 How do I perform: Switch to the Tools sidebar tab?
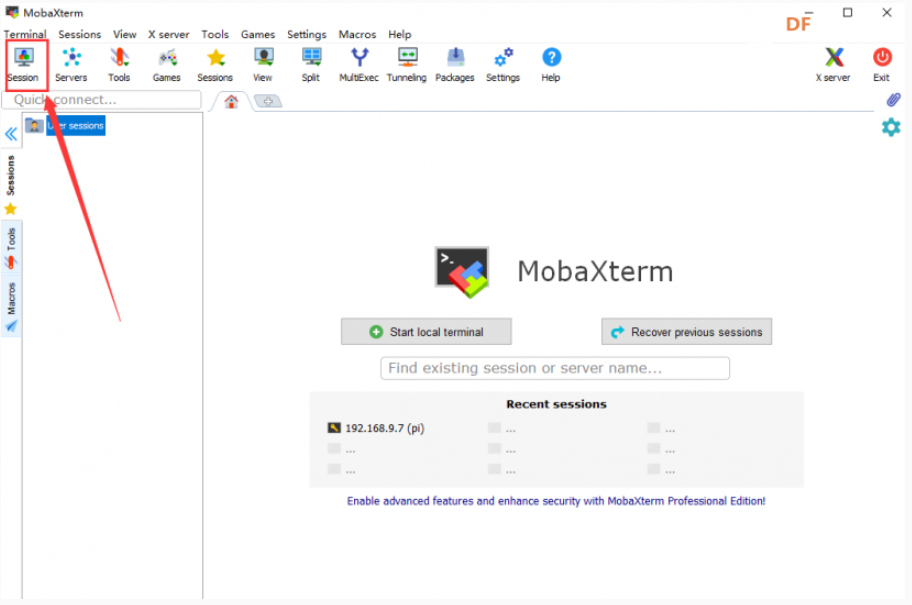pyautogui.click(x=11, y=248)
